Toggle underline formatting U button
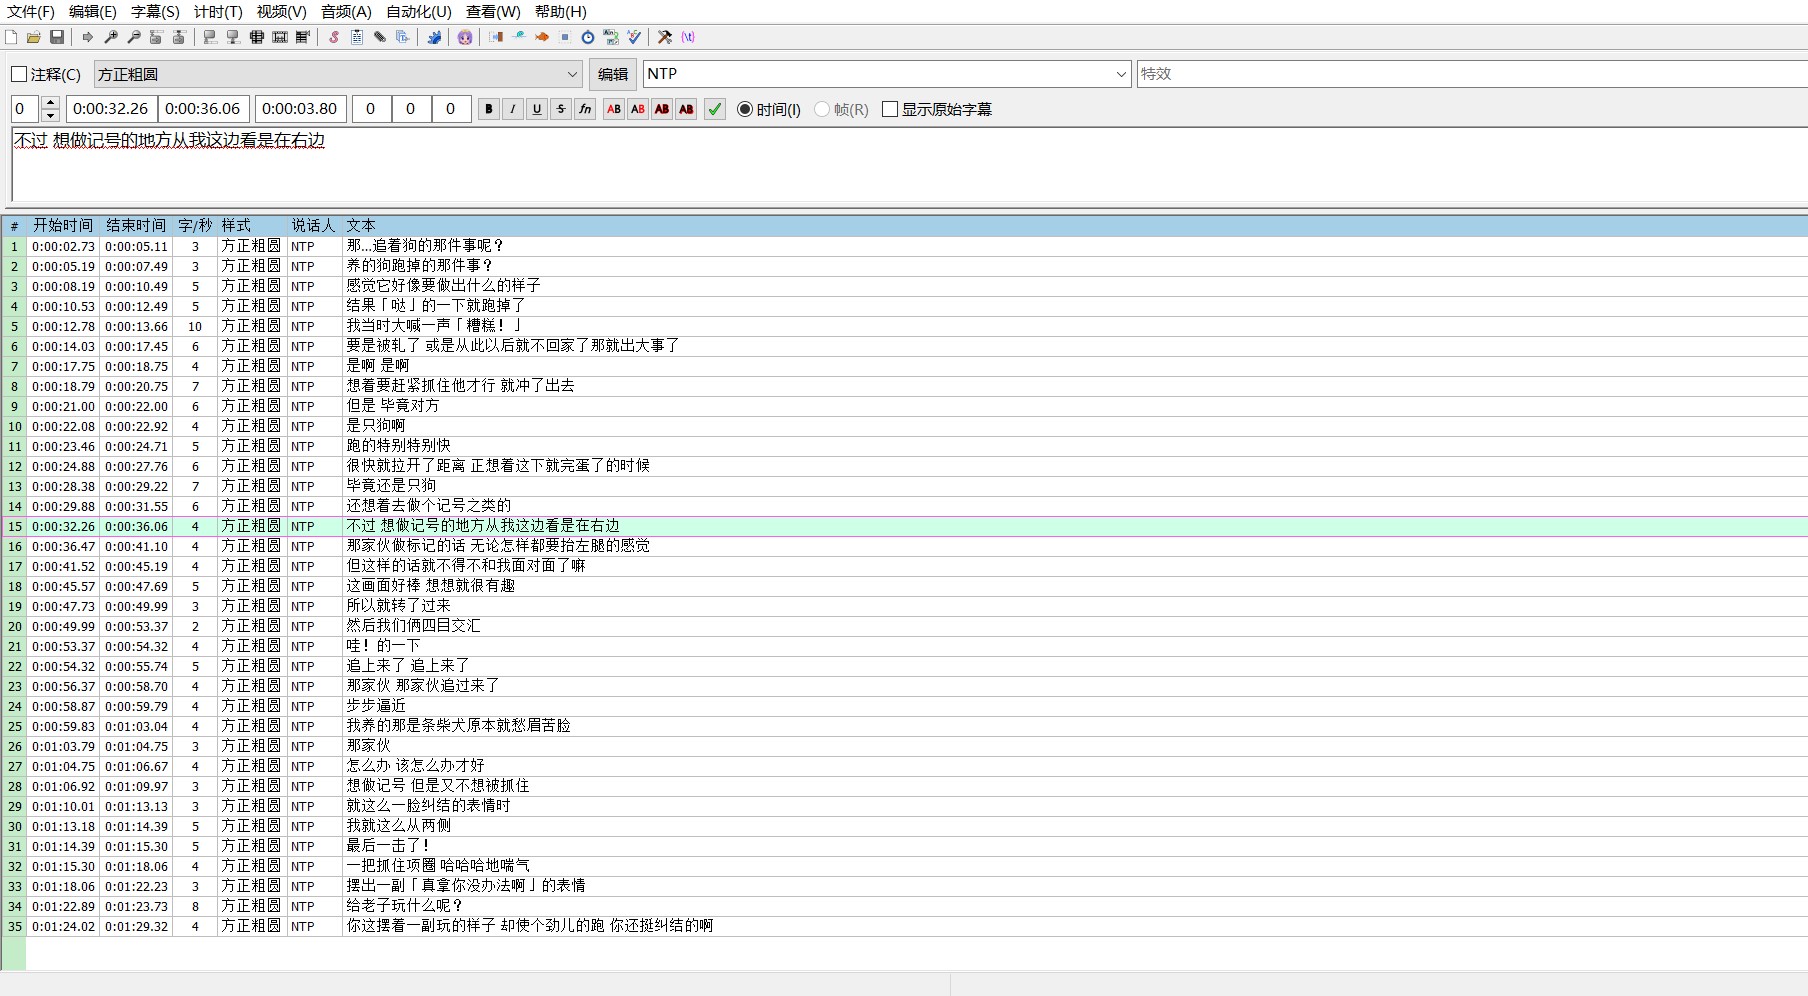Image resolution: width=1808 pixels, height=996 pixels. (537, 109)
